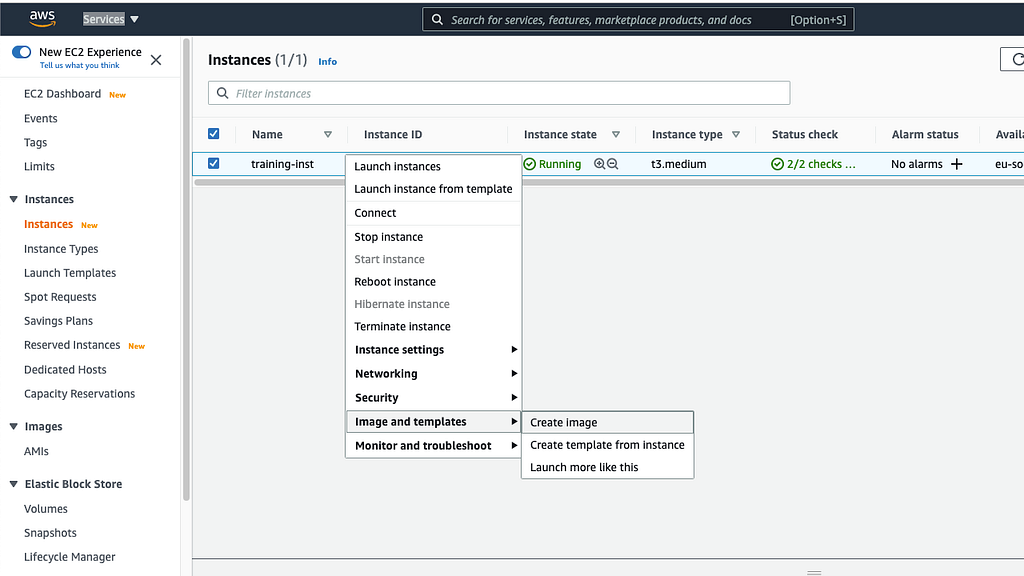Open AMIs page

(x=36, y=451)
